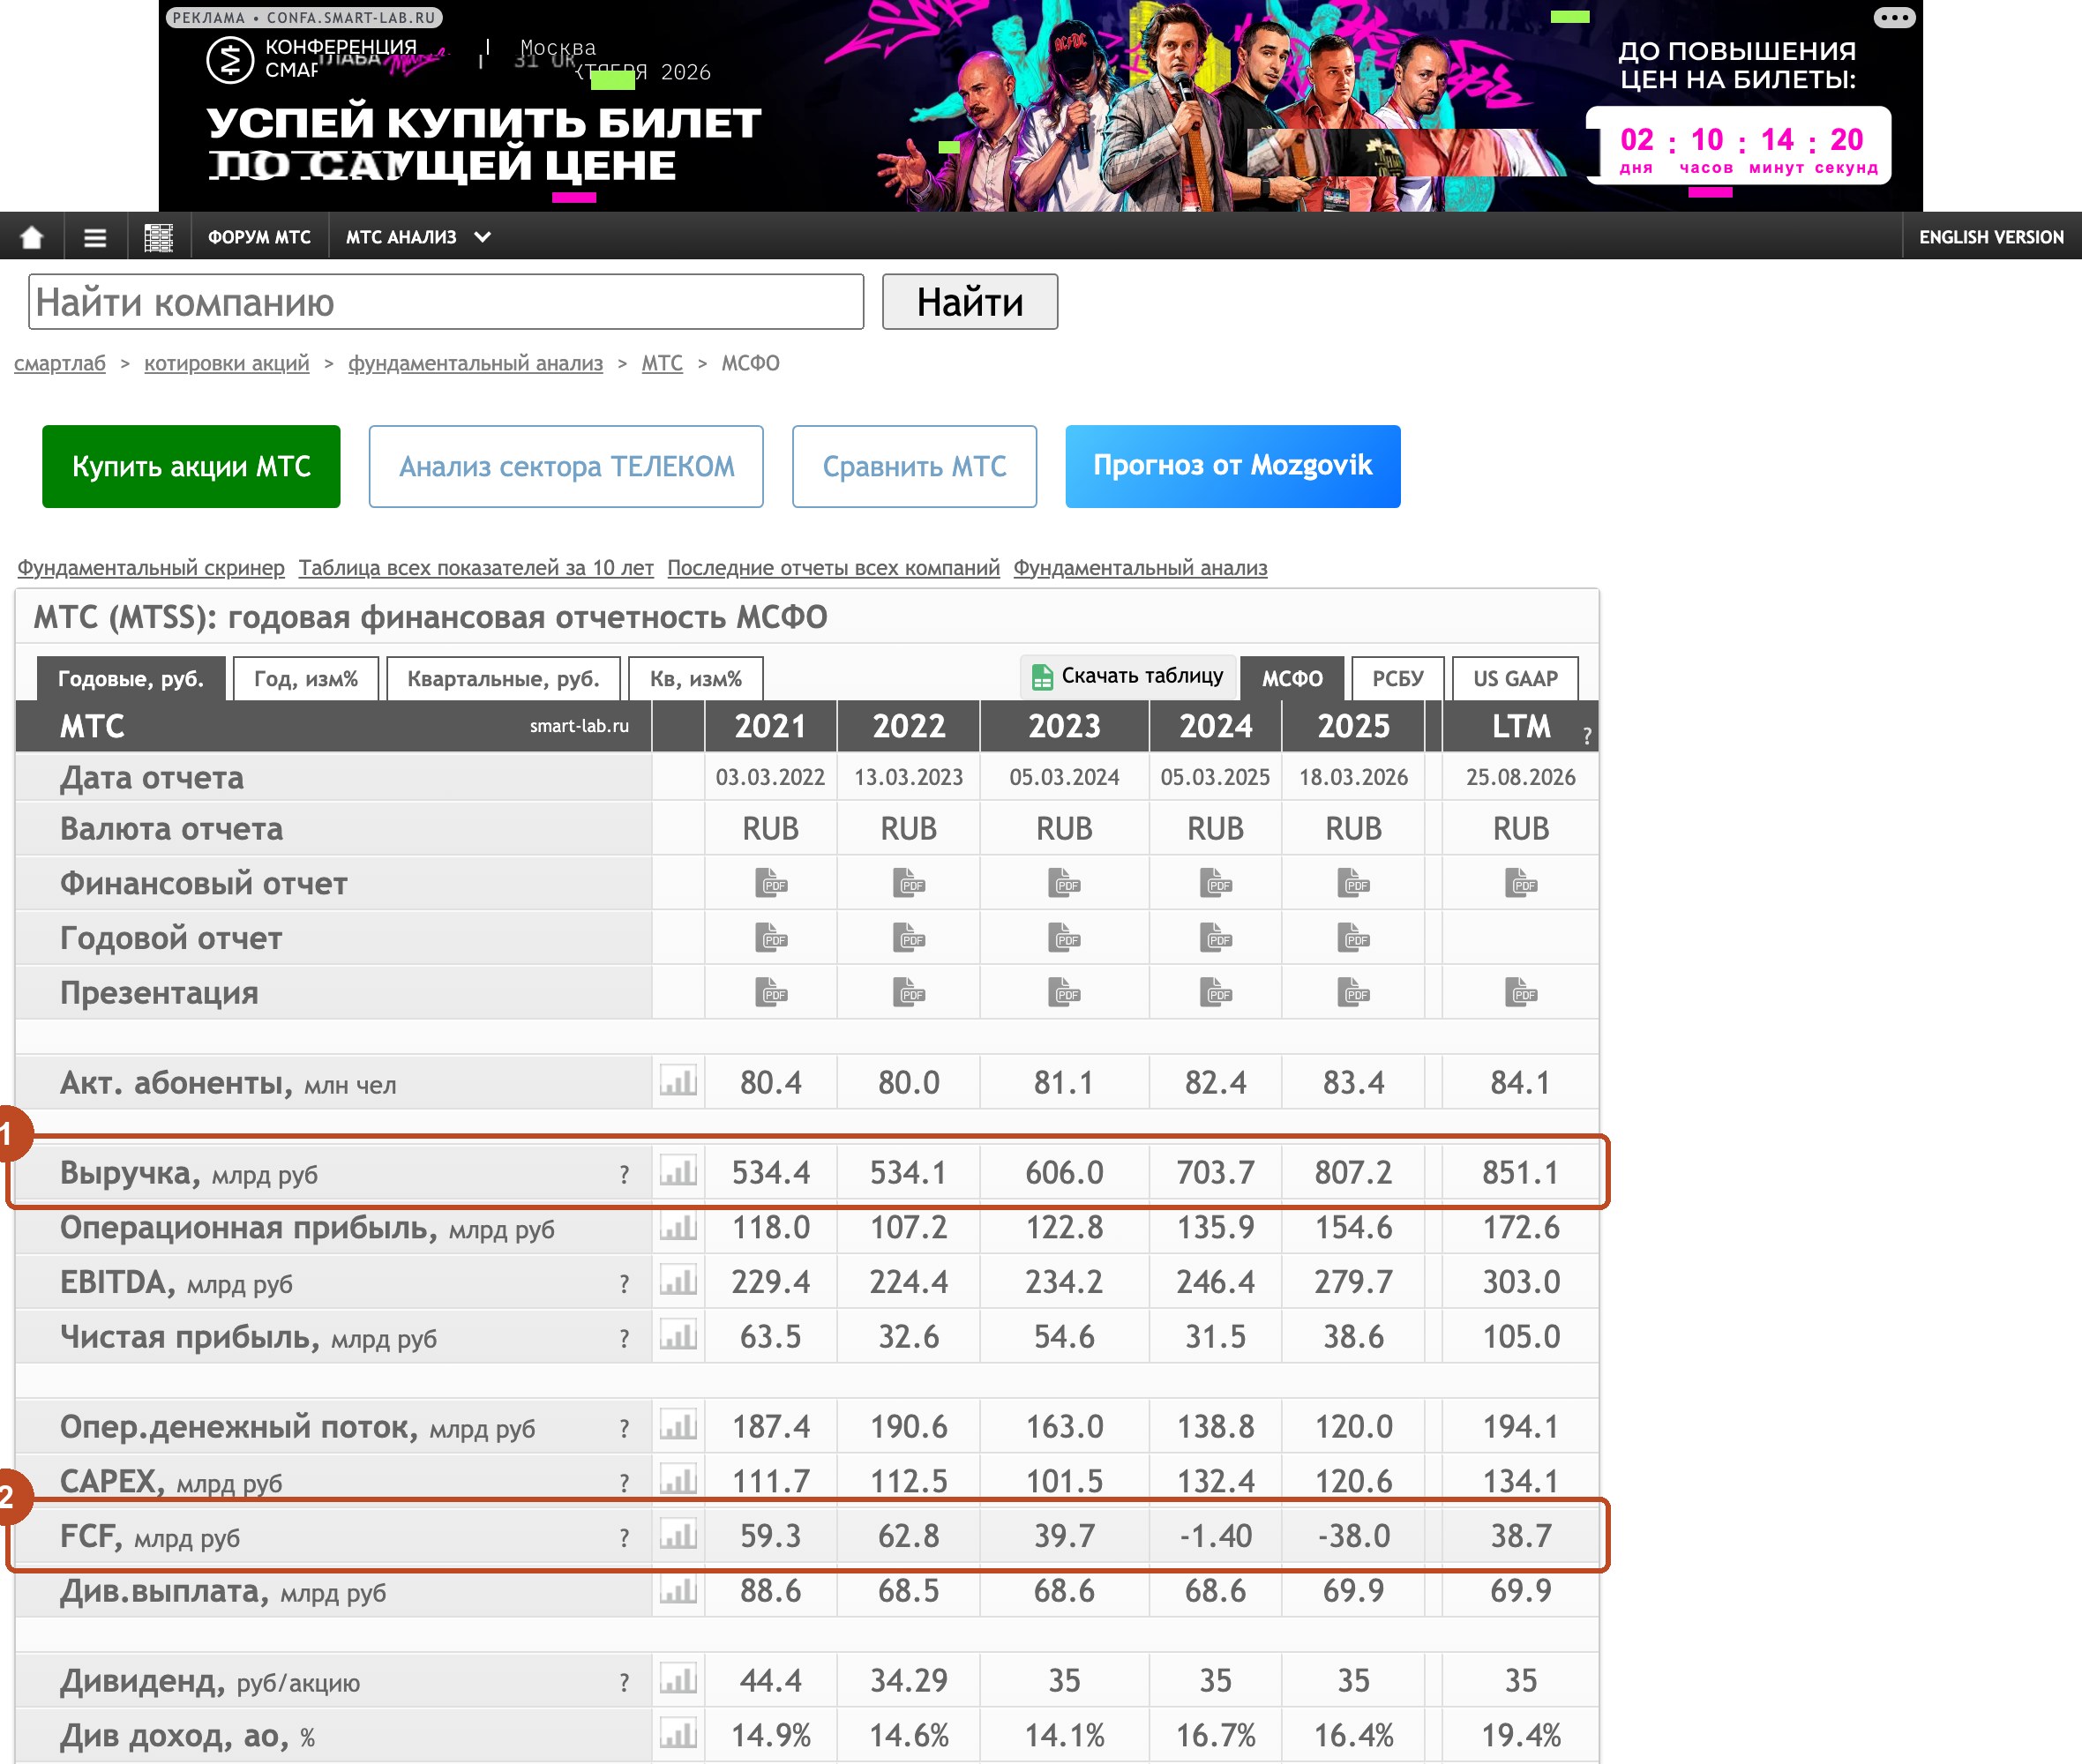Show chart for CAPEX row
Viewport: 2082px width, 1764px height.
pos(678,1480)
